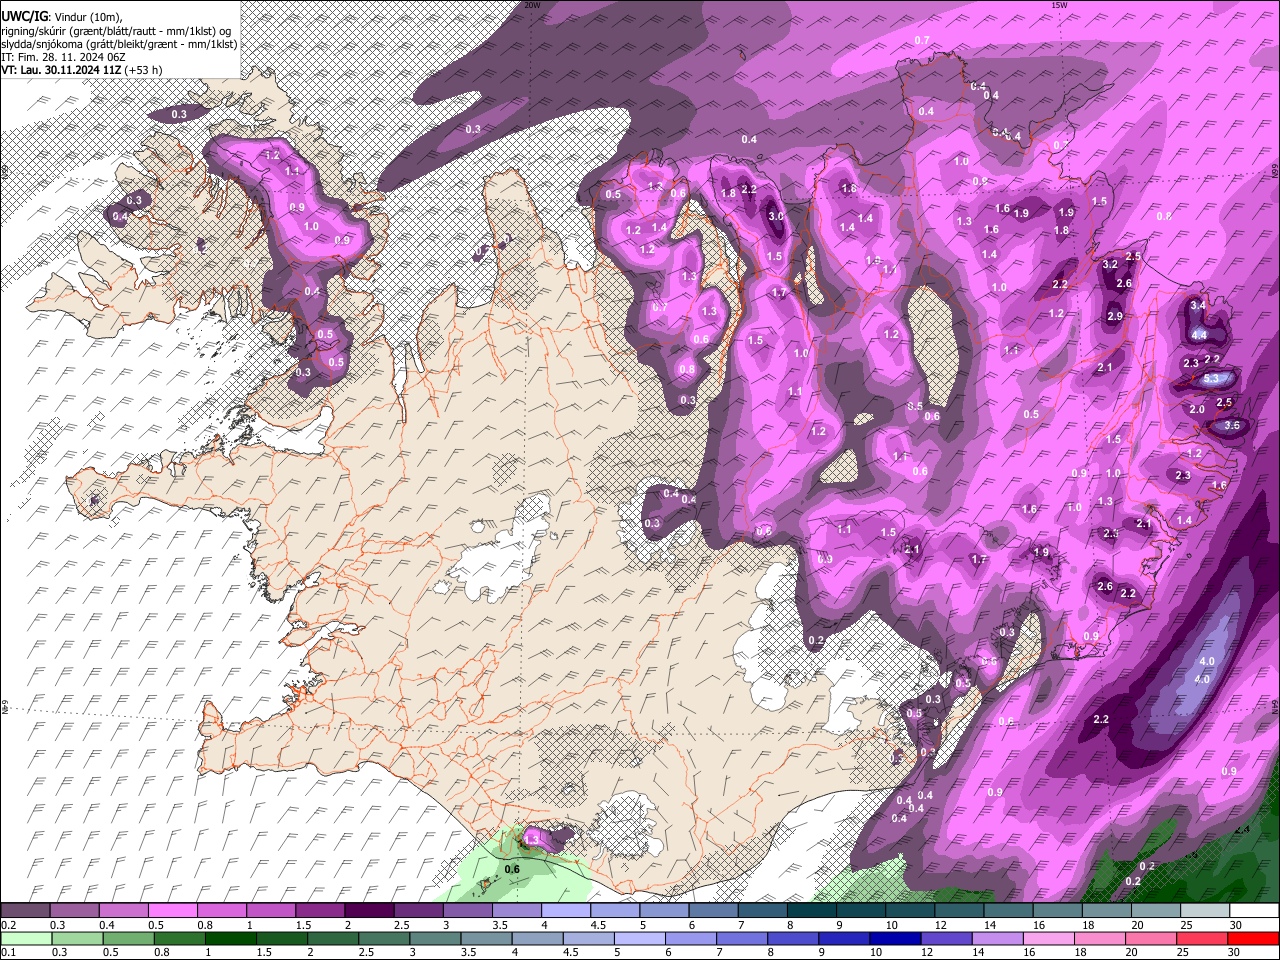
Task: Click the bold 0.6 value on the south coast
Action: coord(512,869)
